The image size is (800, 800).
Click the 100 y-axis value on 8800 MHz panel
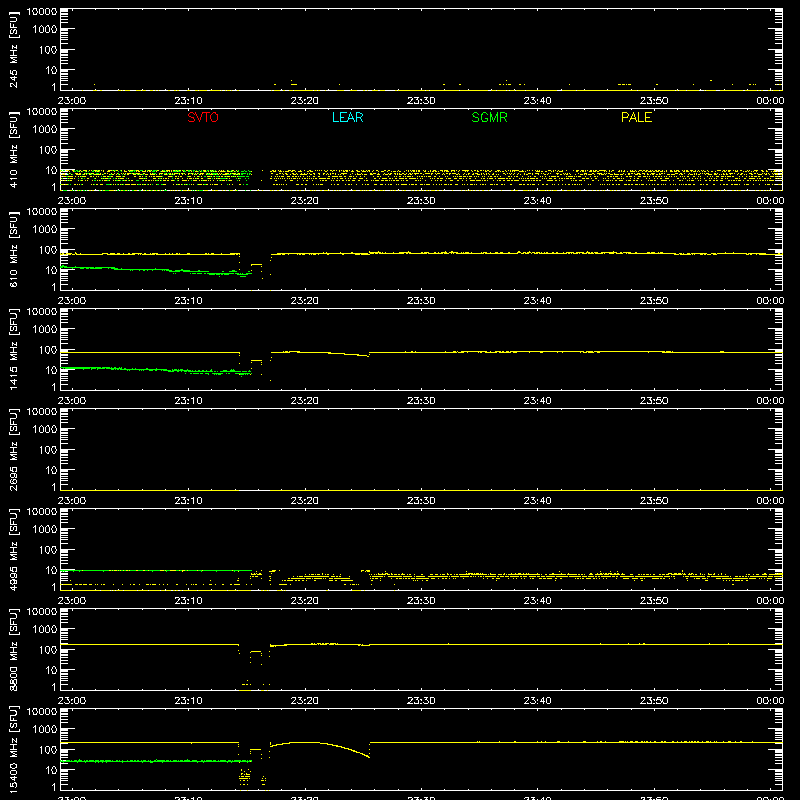(x=48, y=650)
